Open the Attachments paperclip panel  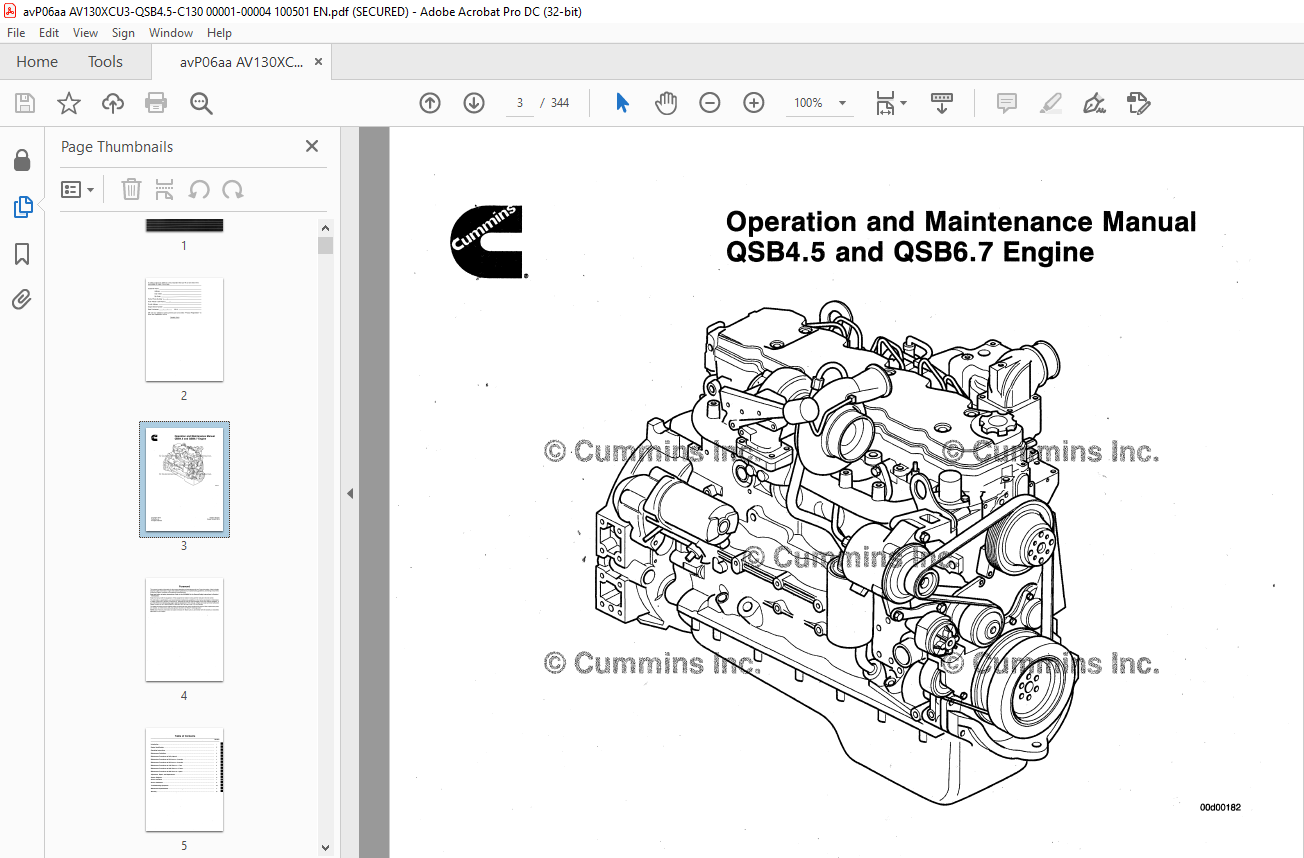click(22, 299)
